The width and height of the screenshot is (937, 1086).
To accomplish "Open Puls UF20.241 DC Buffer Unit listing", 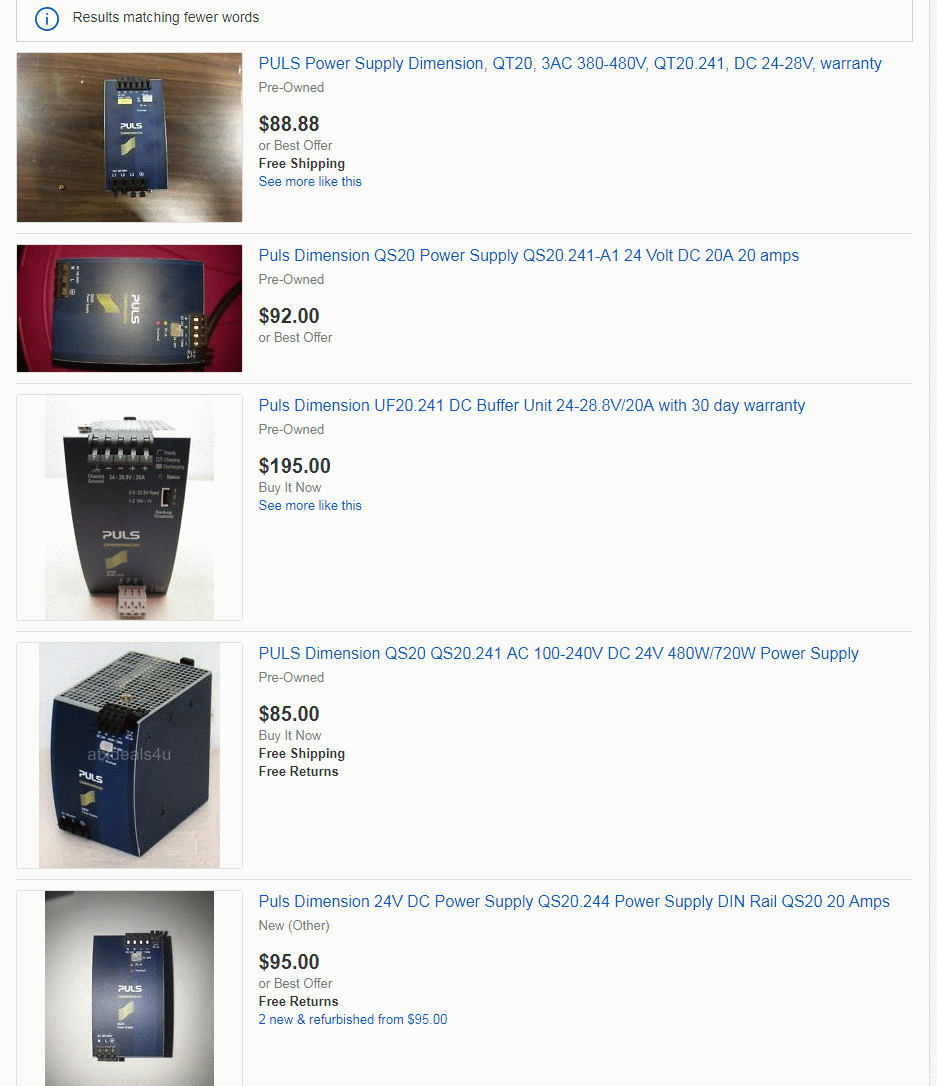I will click(532, 405).
